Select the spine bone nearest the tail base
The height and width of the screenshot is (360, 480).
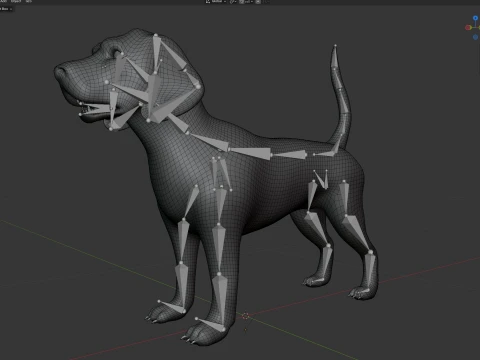click(x=289, y=155)
